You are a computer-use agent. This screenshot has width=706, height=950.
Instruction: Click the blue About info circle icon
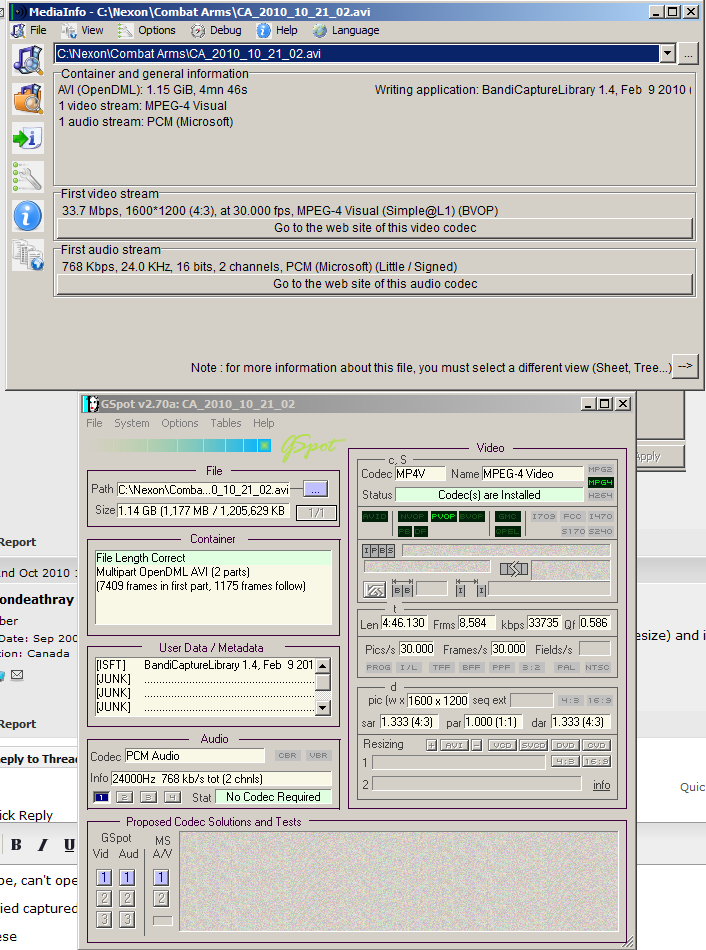28,216
